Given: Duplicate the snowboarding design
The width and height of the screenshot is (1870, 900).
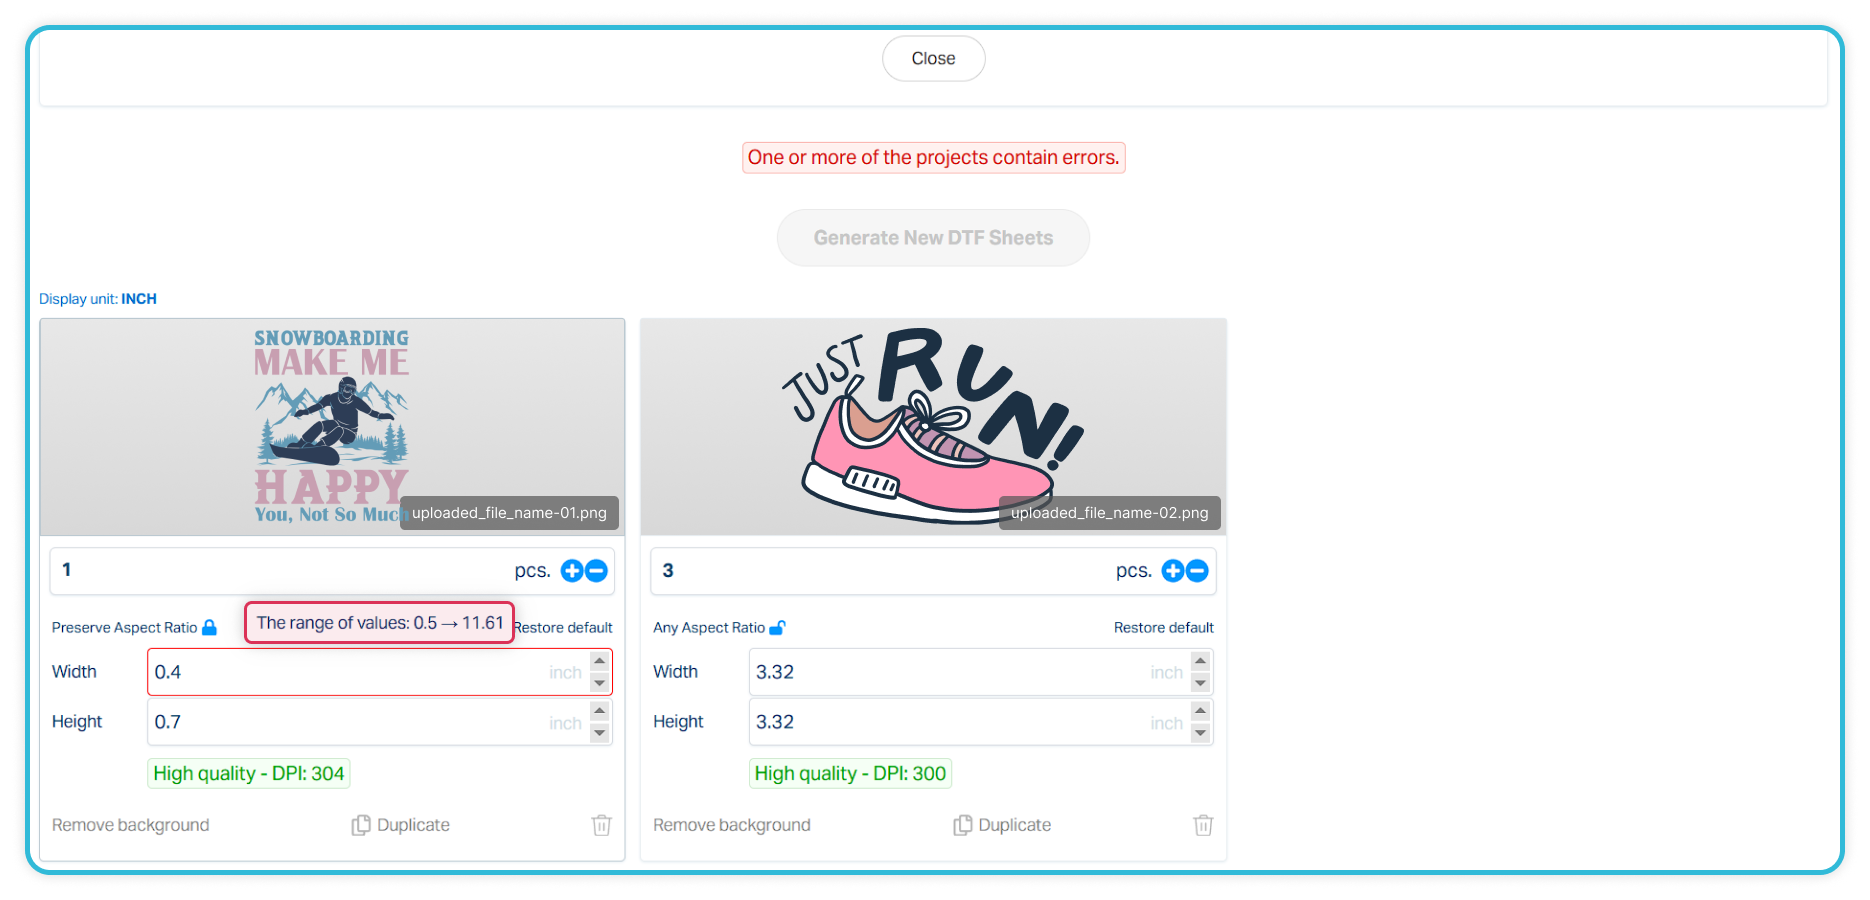Looking at the screenshot, I should (401, 825).
